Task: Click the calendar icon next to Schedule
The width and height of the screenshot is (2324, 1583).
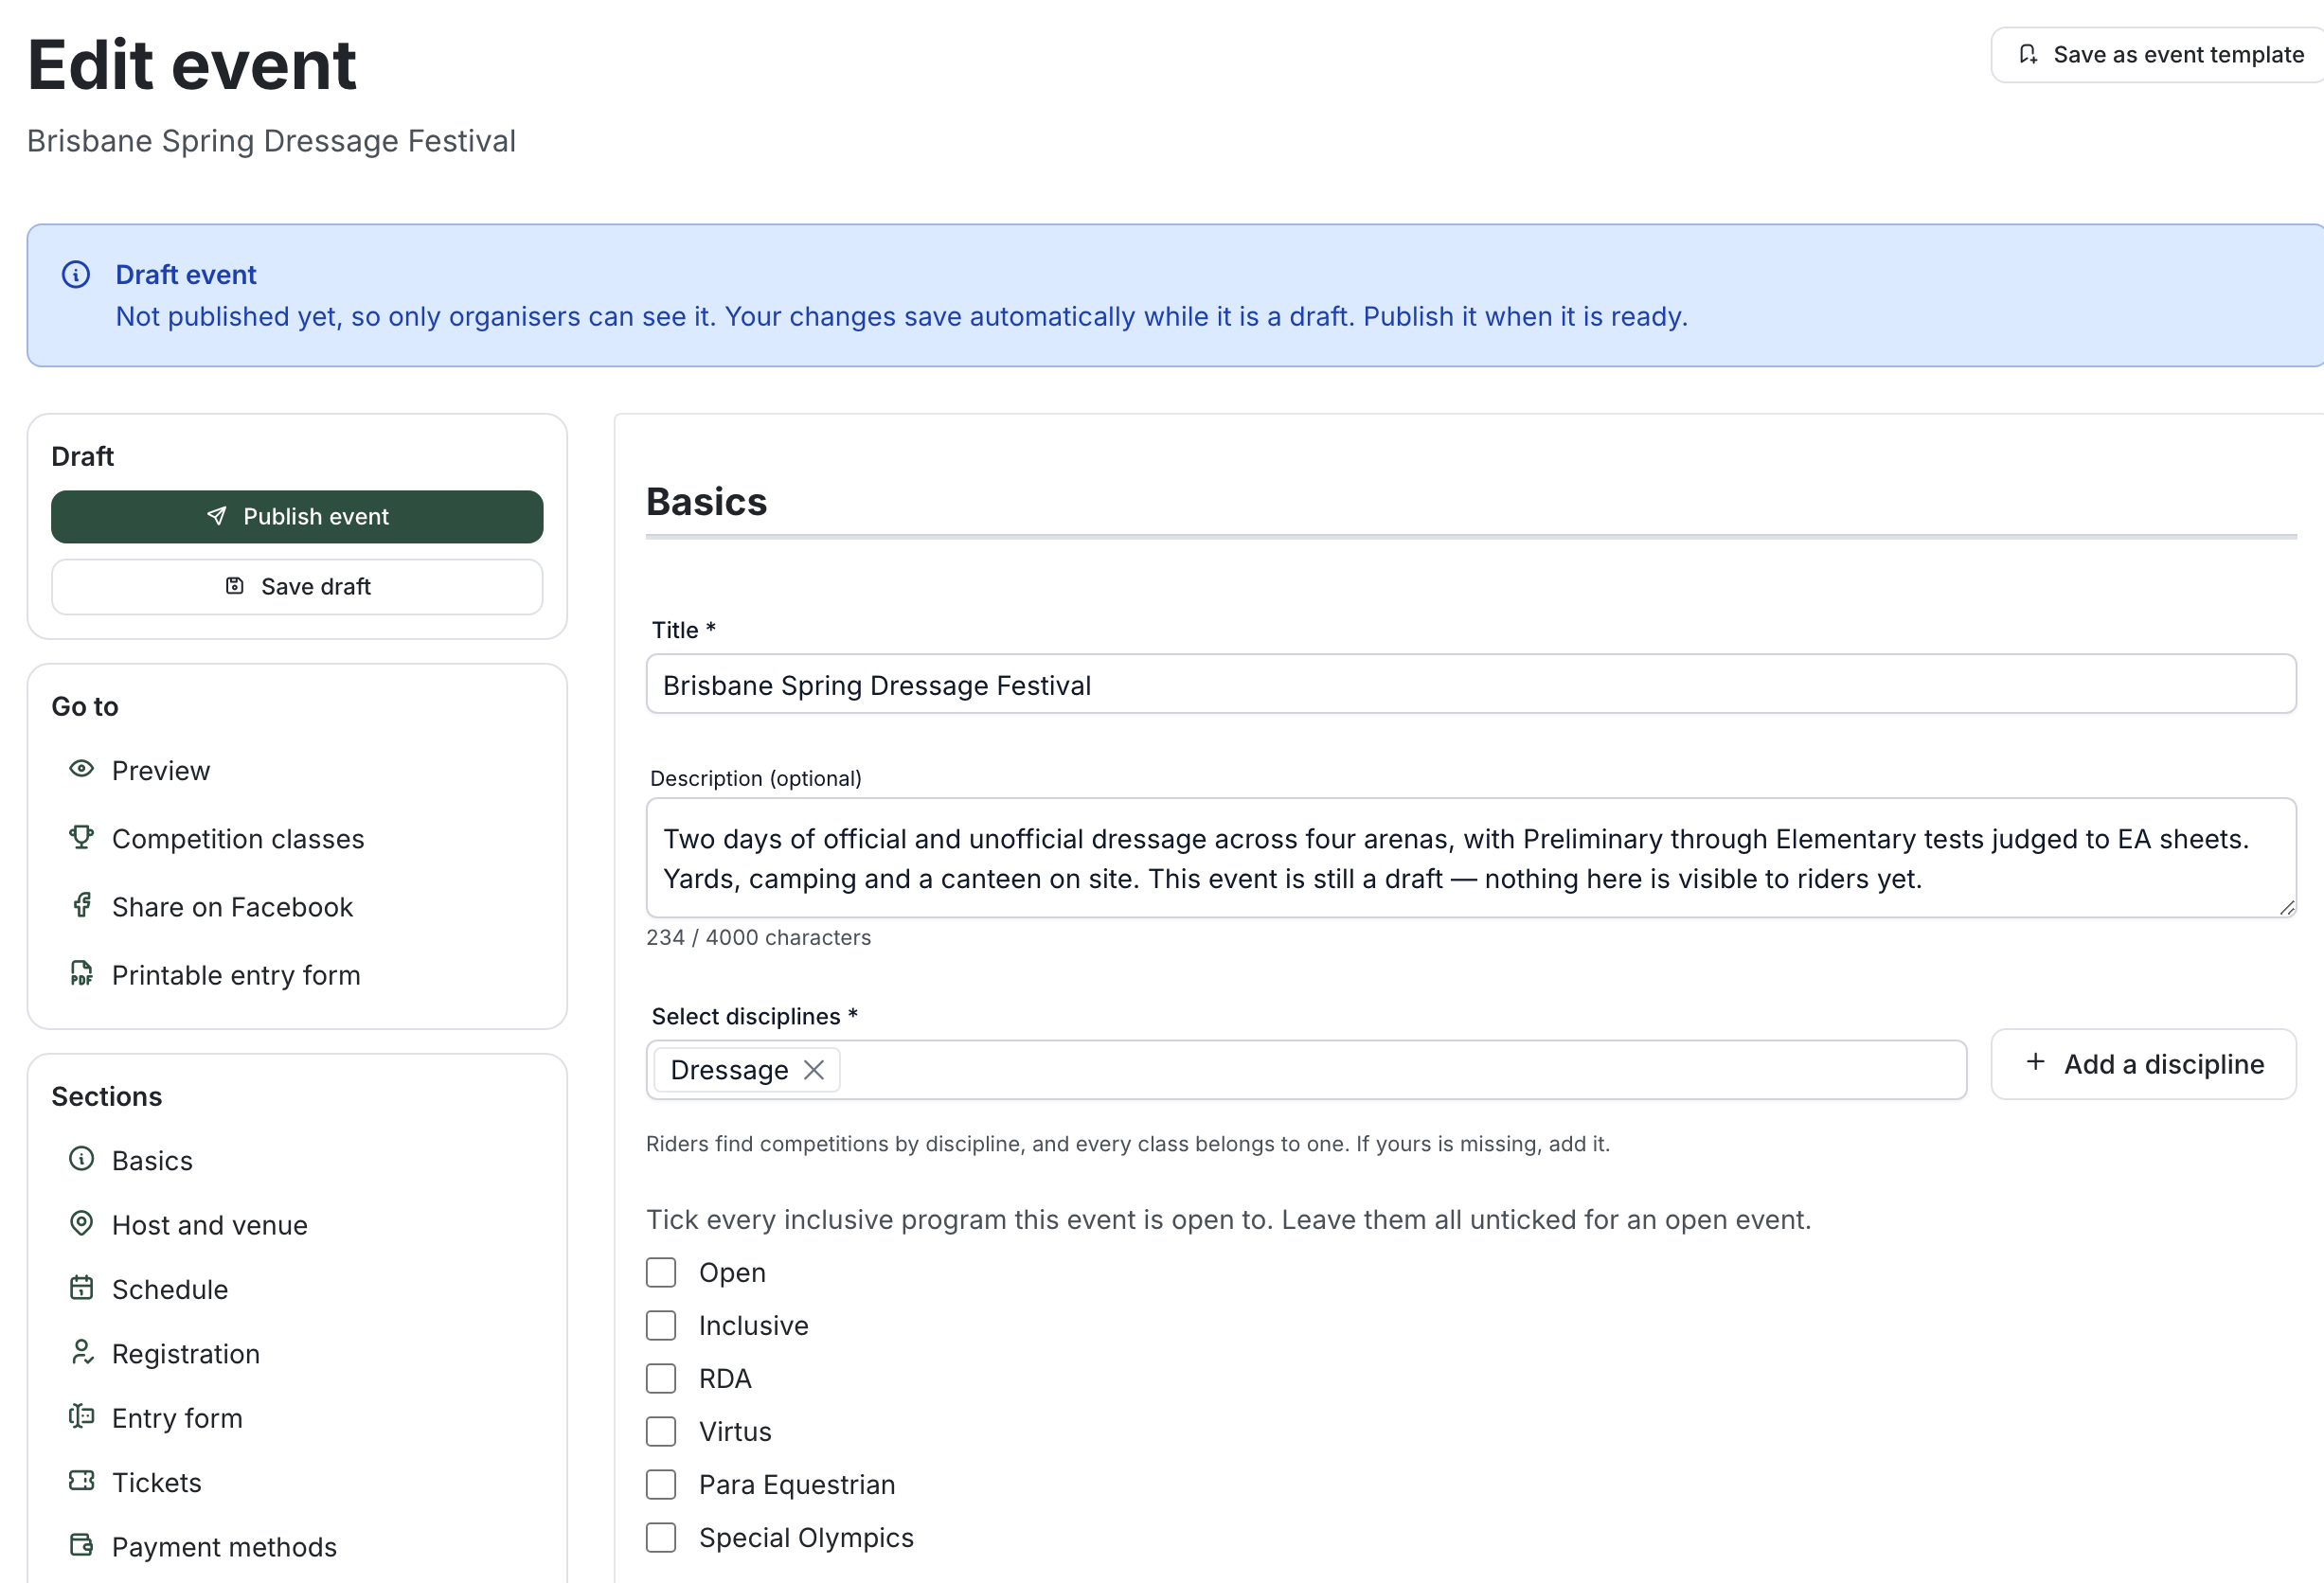Action: click(82, 1288)
